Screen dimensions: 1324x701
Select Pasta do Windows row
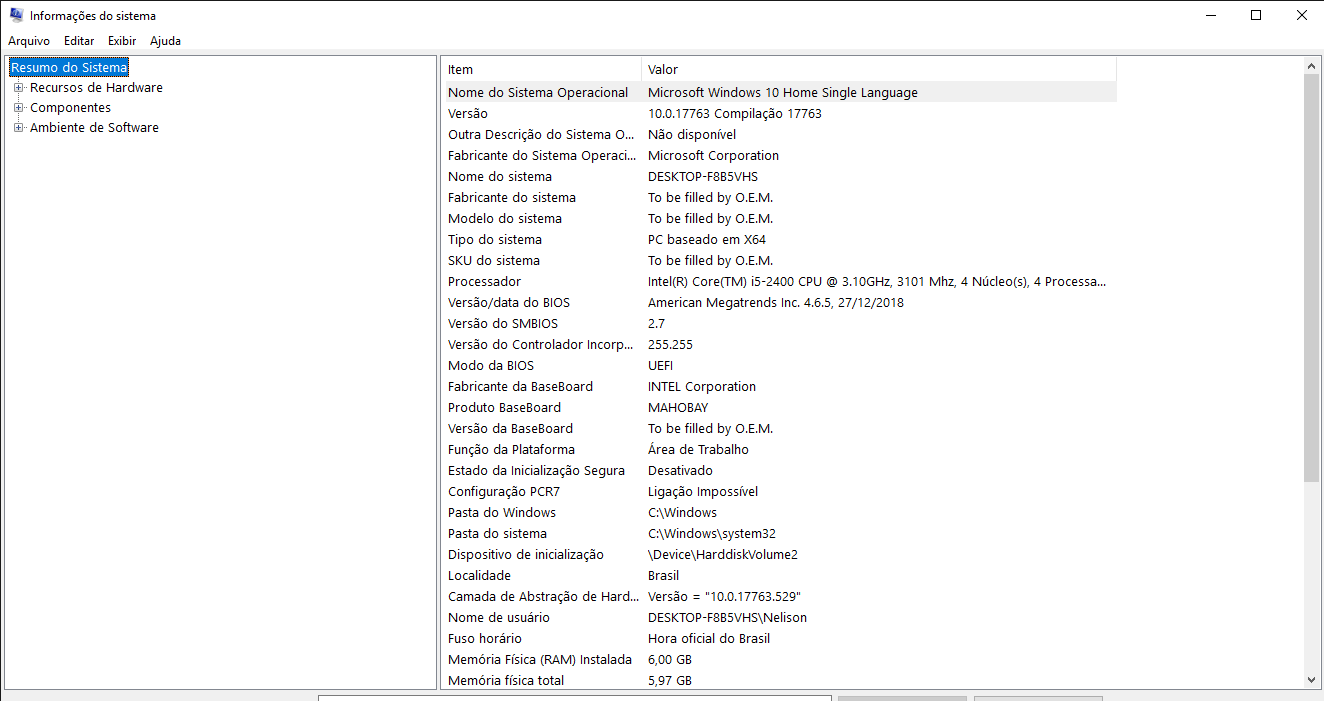779,512
